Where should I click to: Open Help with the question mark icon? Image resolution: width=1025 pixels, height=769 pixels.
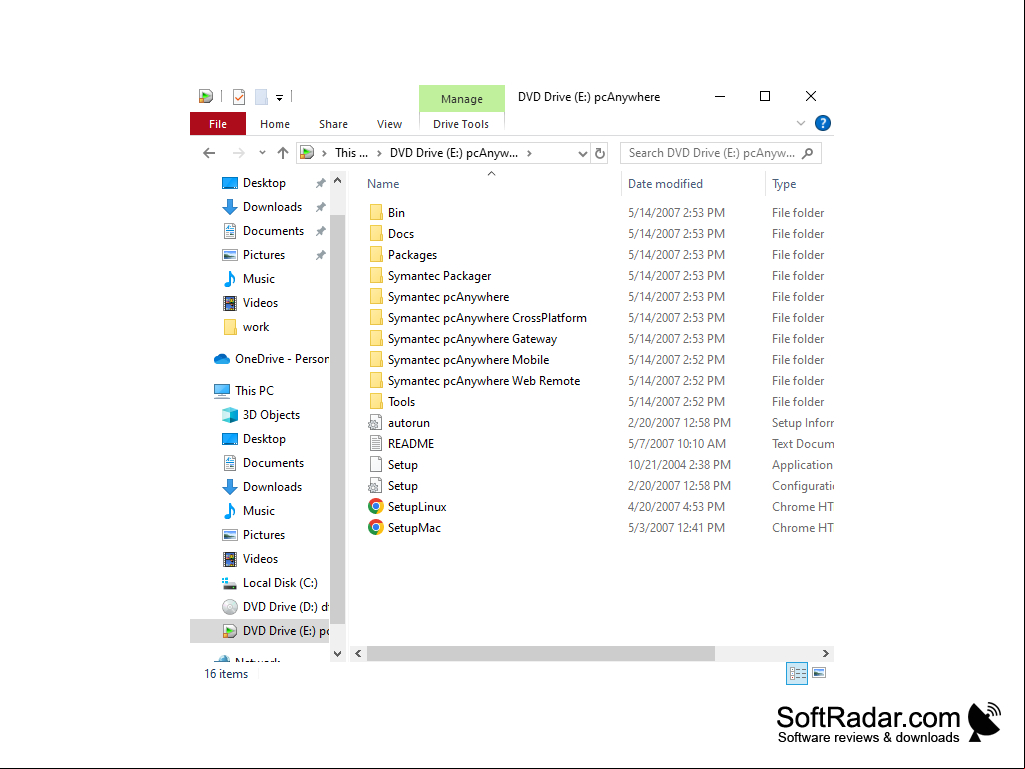822,123
